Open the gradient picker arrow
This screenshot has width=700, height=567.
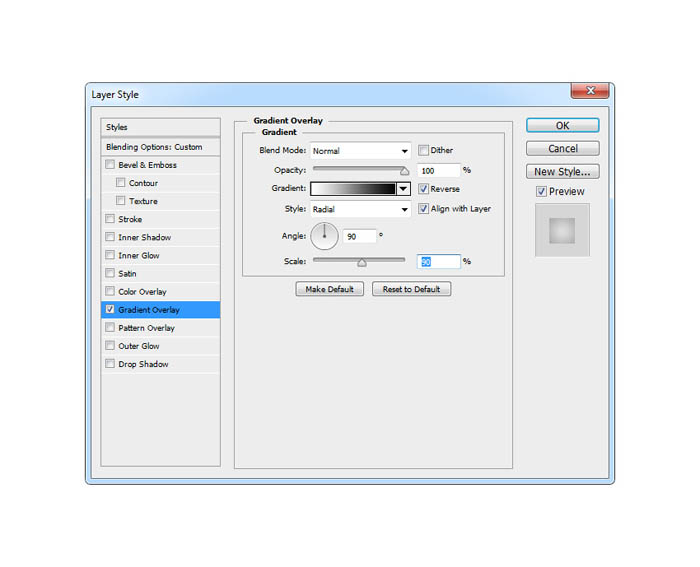(404, 189)
